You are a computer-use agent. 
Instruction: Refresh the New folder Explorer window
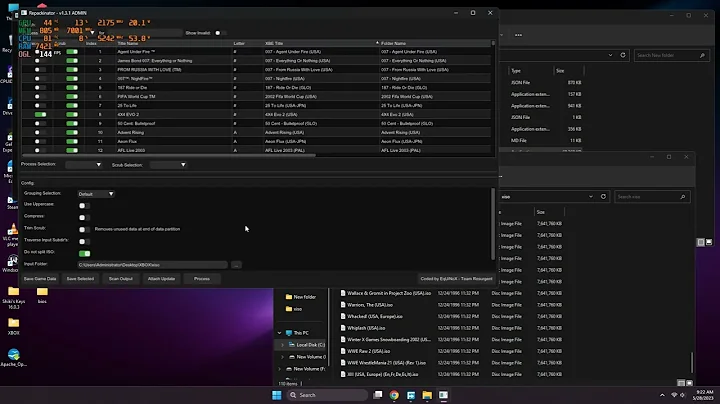pos(623,55)
